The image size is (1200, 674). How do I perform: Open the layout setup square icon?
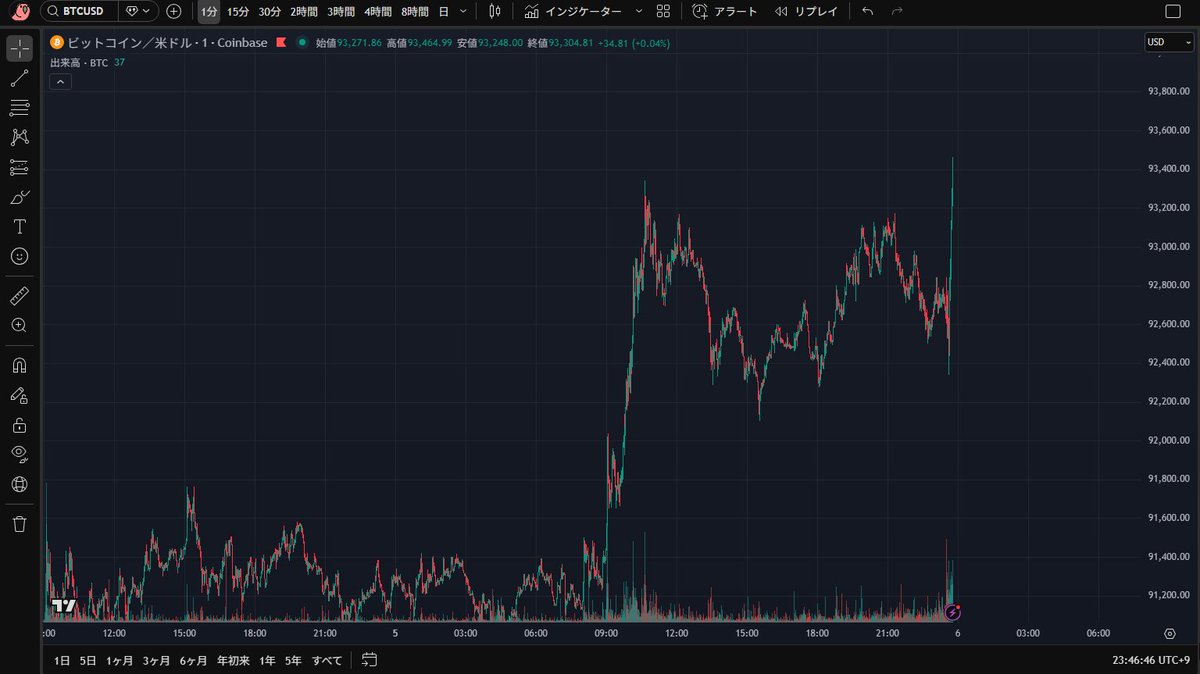[x=1173, y=11]
